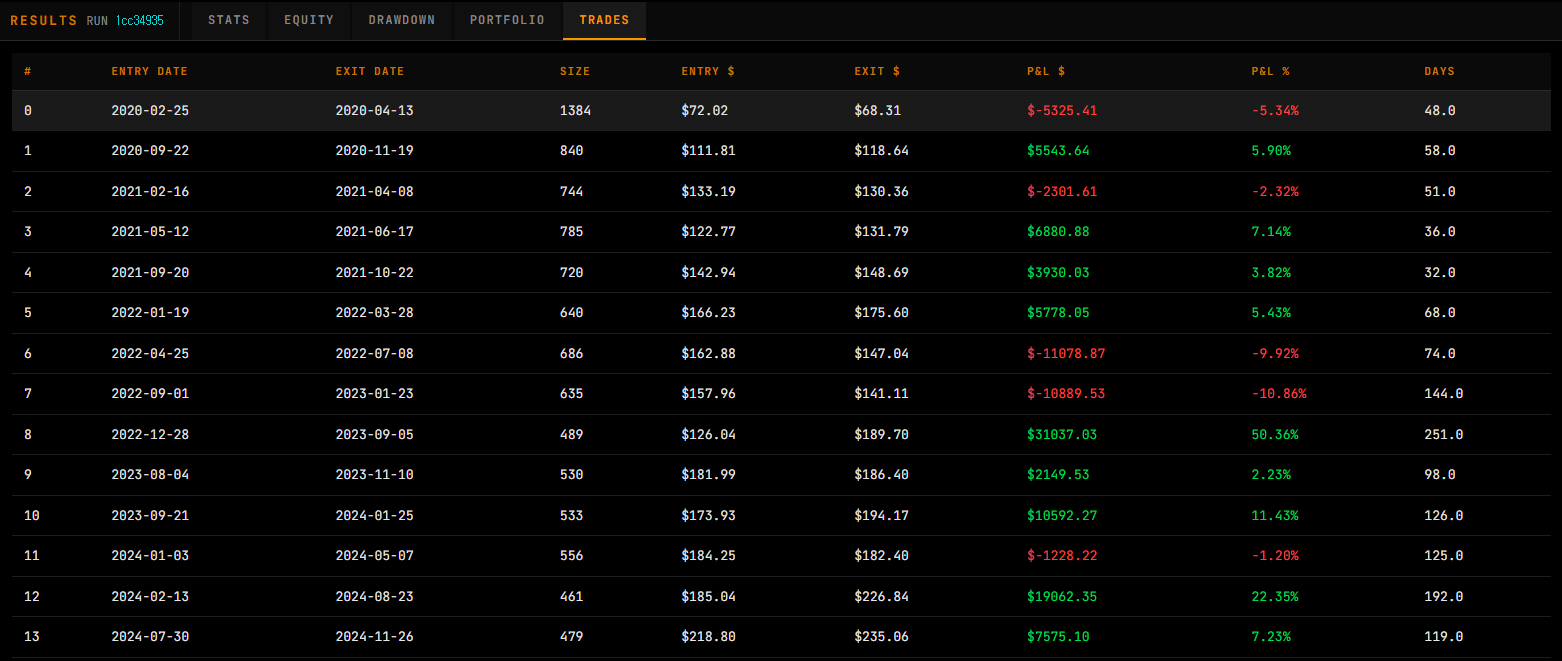Click entry price $166.23
Image resolution: width=1562 pixels, height=661 pixels.
(x=708, y=313)
